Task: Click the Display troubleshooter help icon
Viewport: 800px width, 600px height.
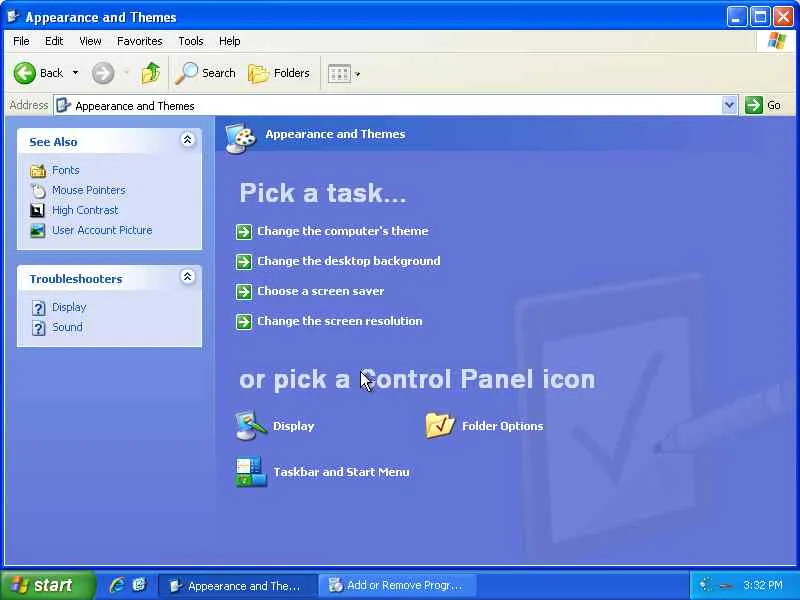Action: 38,308
